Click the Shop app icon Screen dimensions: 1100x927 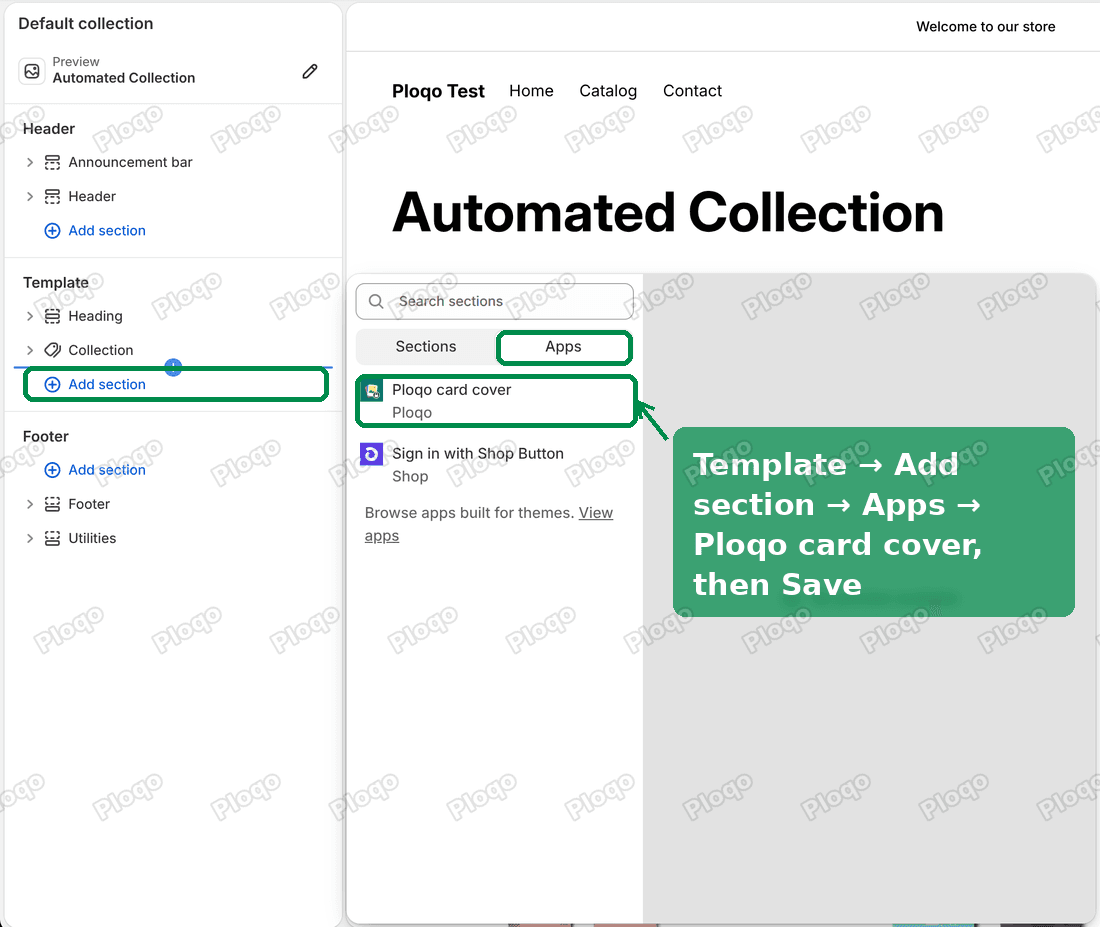371,454
